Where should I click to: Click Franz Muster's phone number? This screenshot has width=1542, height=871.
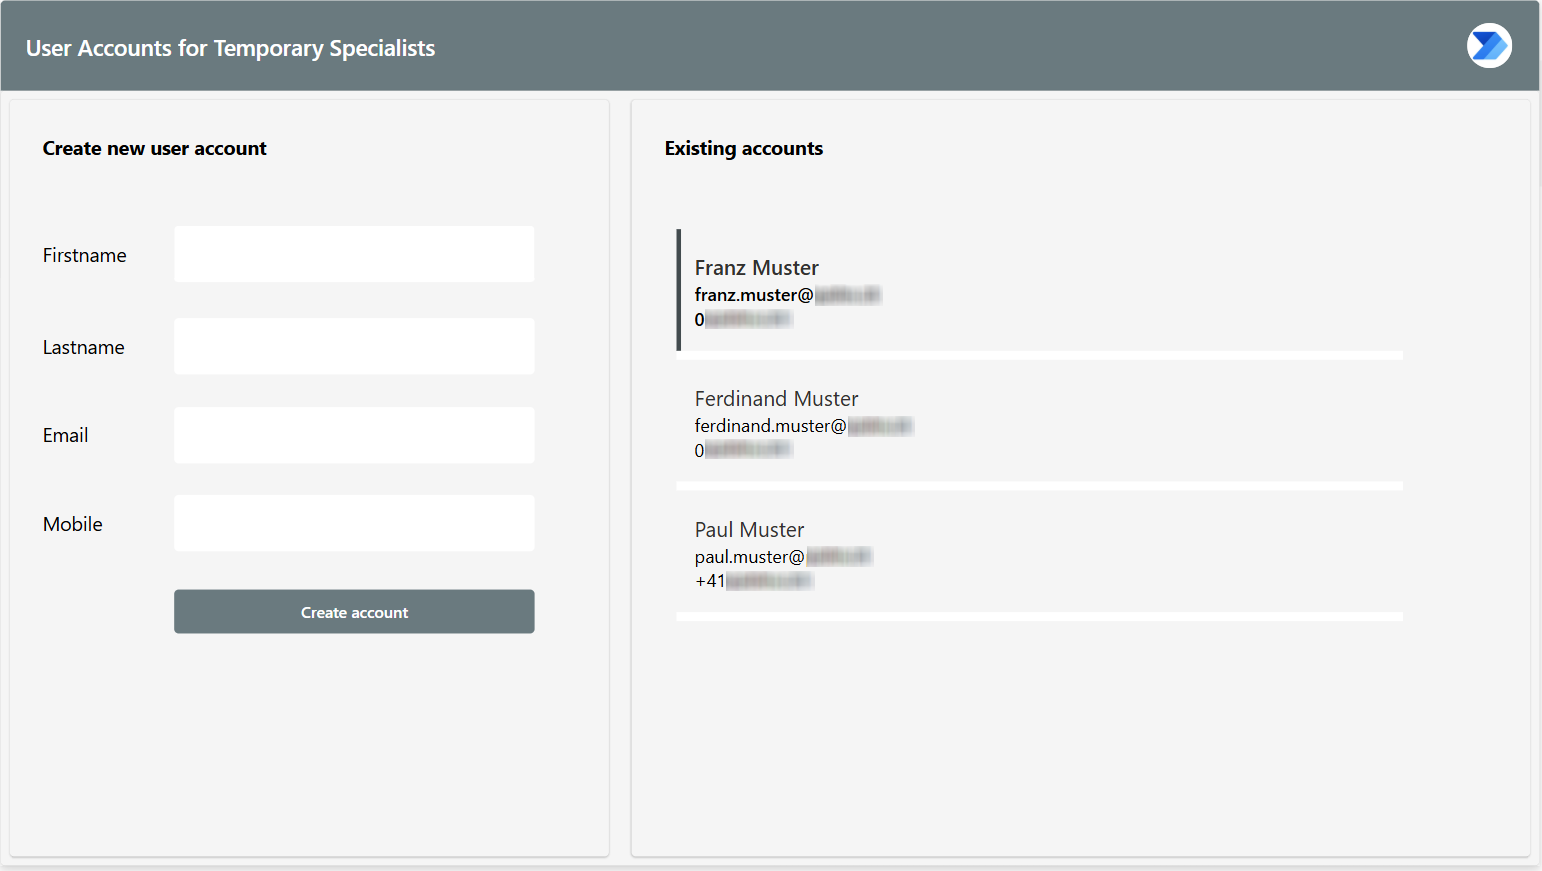click(743, 320)
